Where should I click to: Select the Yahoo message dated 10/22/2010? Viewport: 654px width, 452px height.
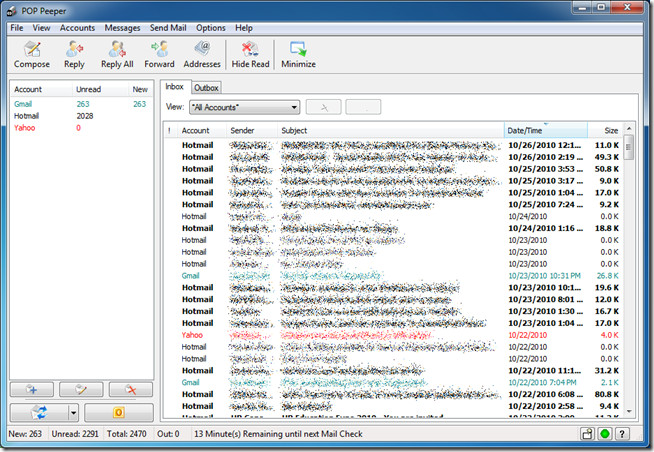(x=393, y=335)
